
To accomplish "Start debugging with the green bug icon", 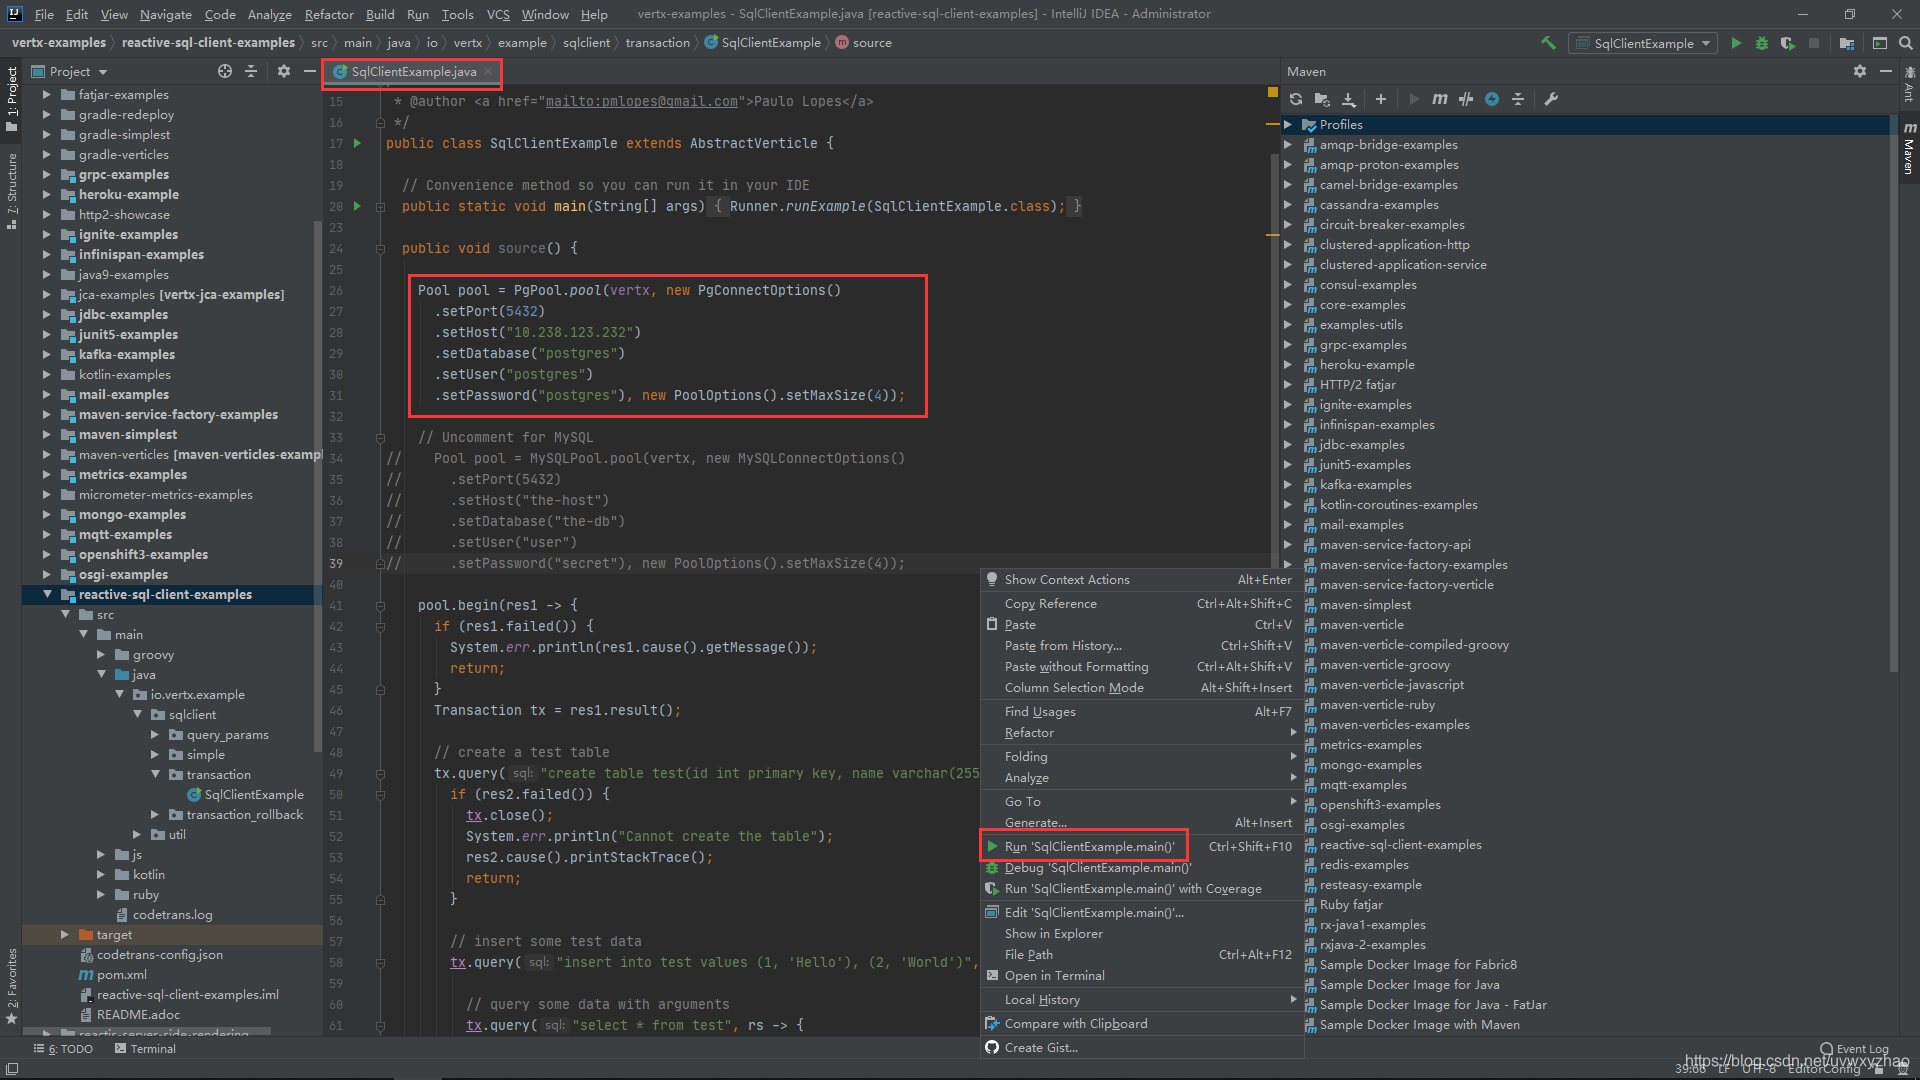I will [1762, 43].
